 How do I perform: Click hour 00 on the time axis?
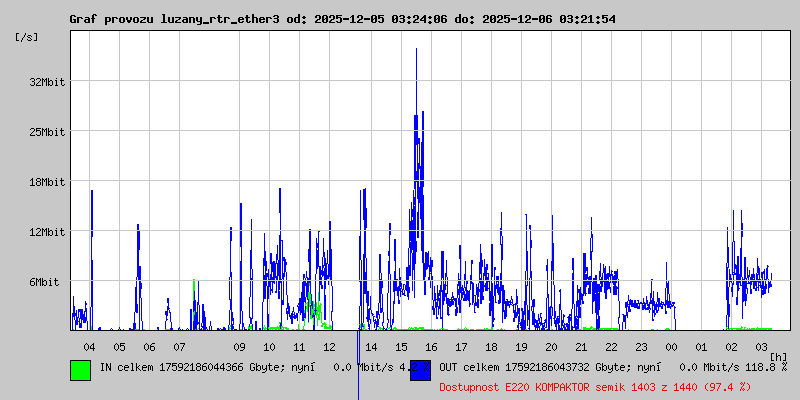(x=671, y=346)
